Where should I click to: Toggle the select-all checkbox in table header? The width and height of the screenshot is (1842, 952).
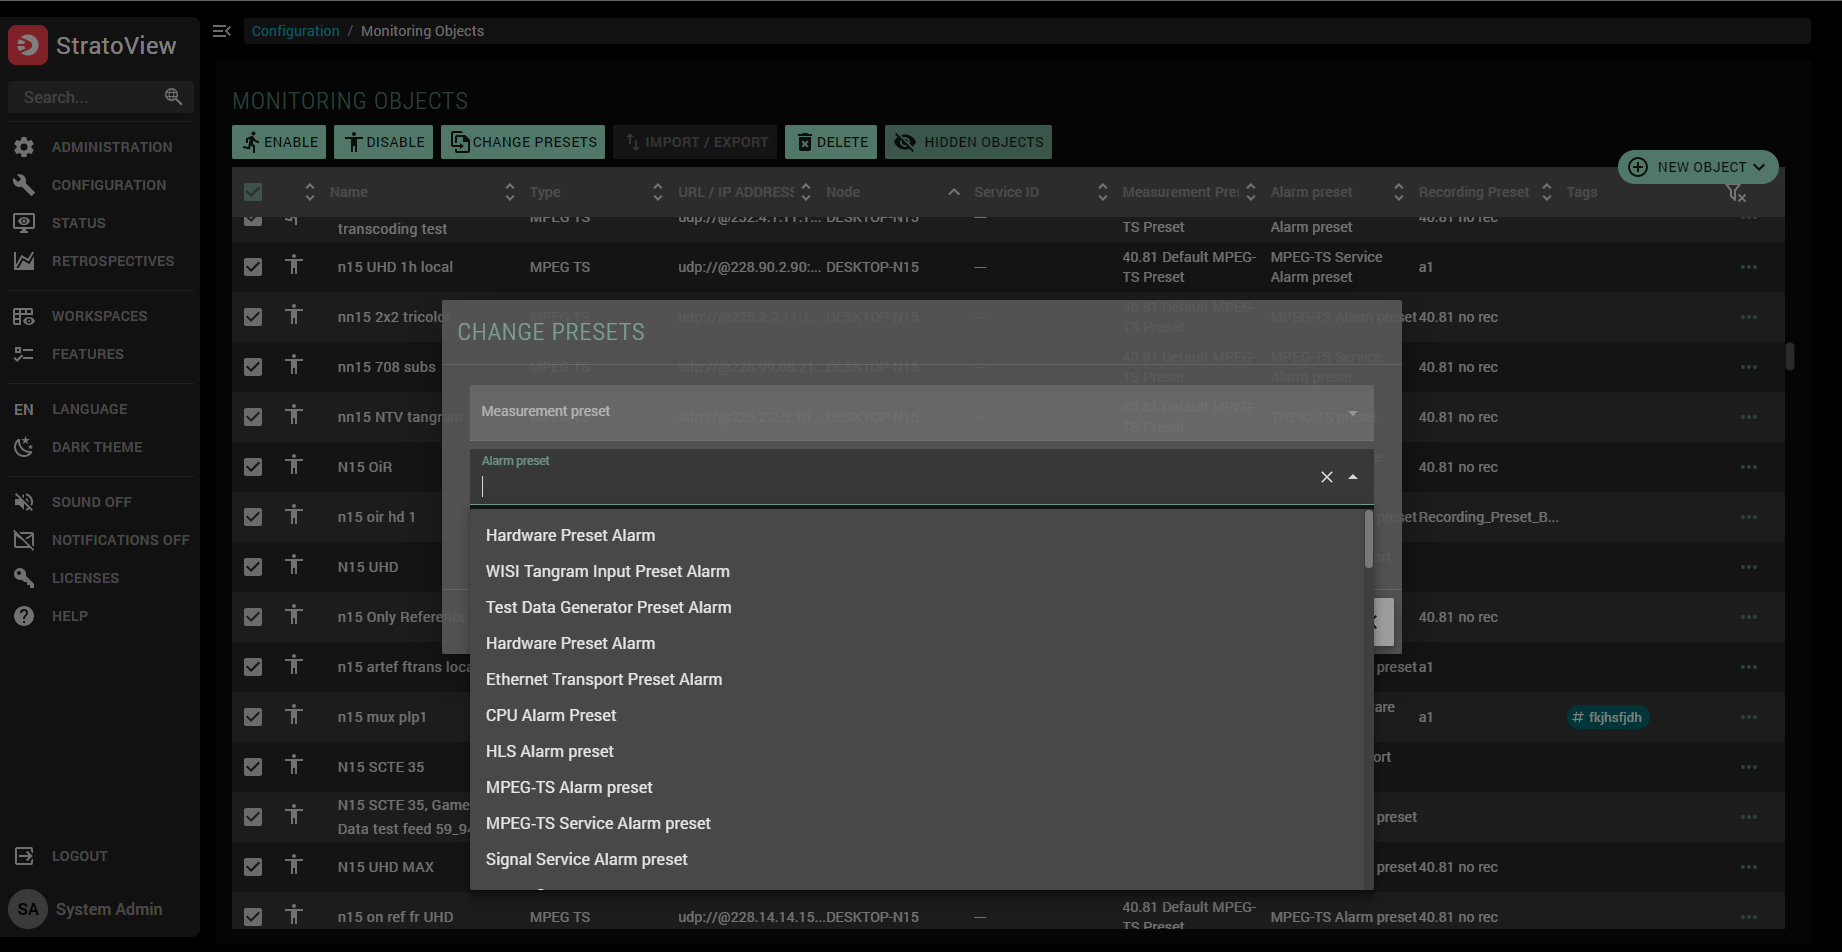click(x=253, y=192)
